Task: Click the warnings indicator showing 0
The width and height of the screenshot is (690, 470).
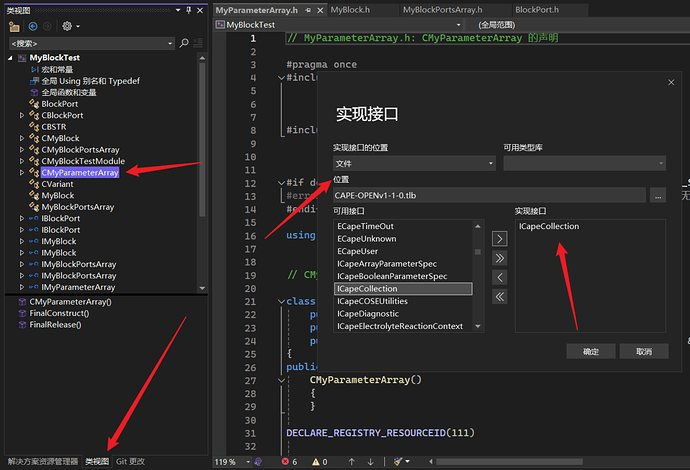Action: click(x=320, y=462)
